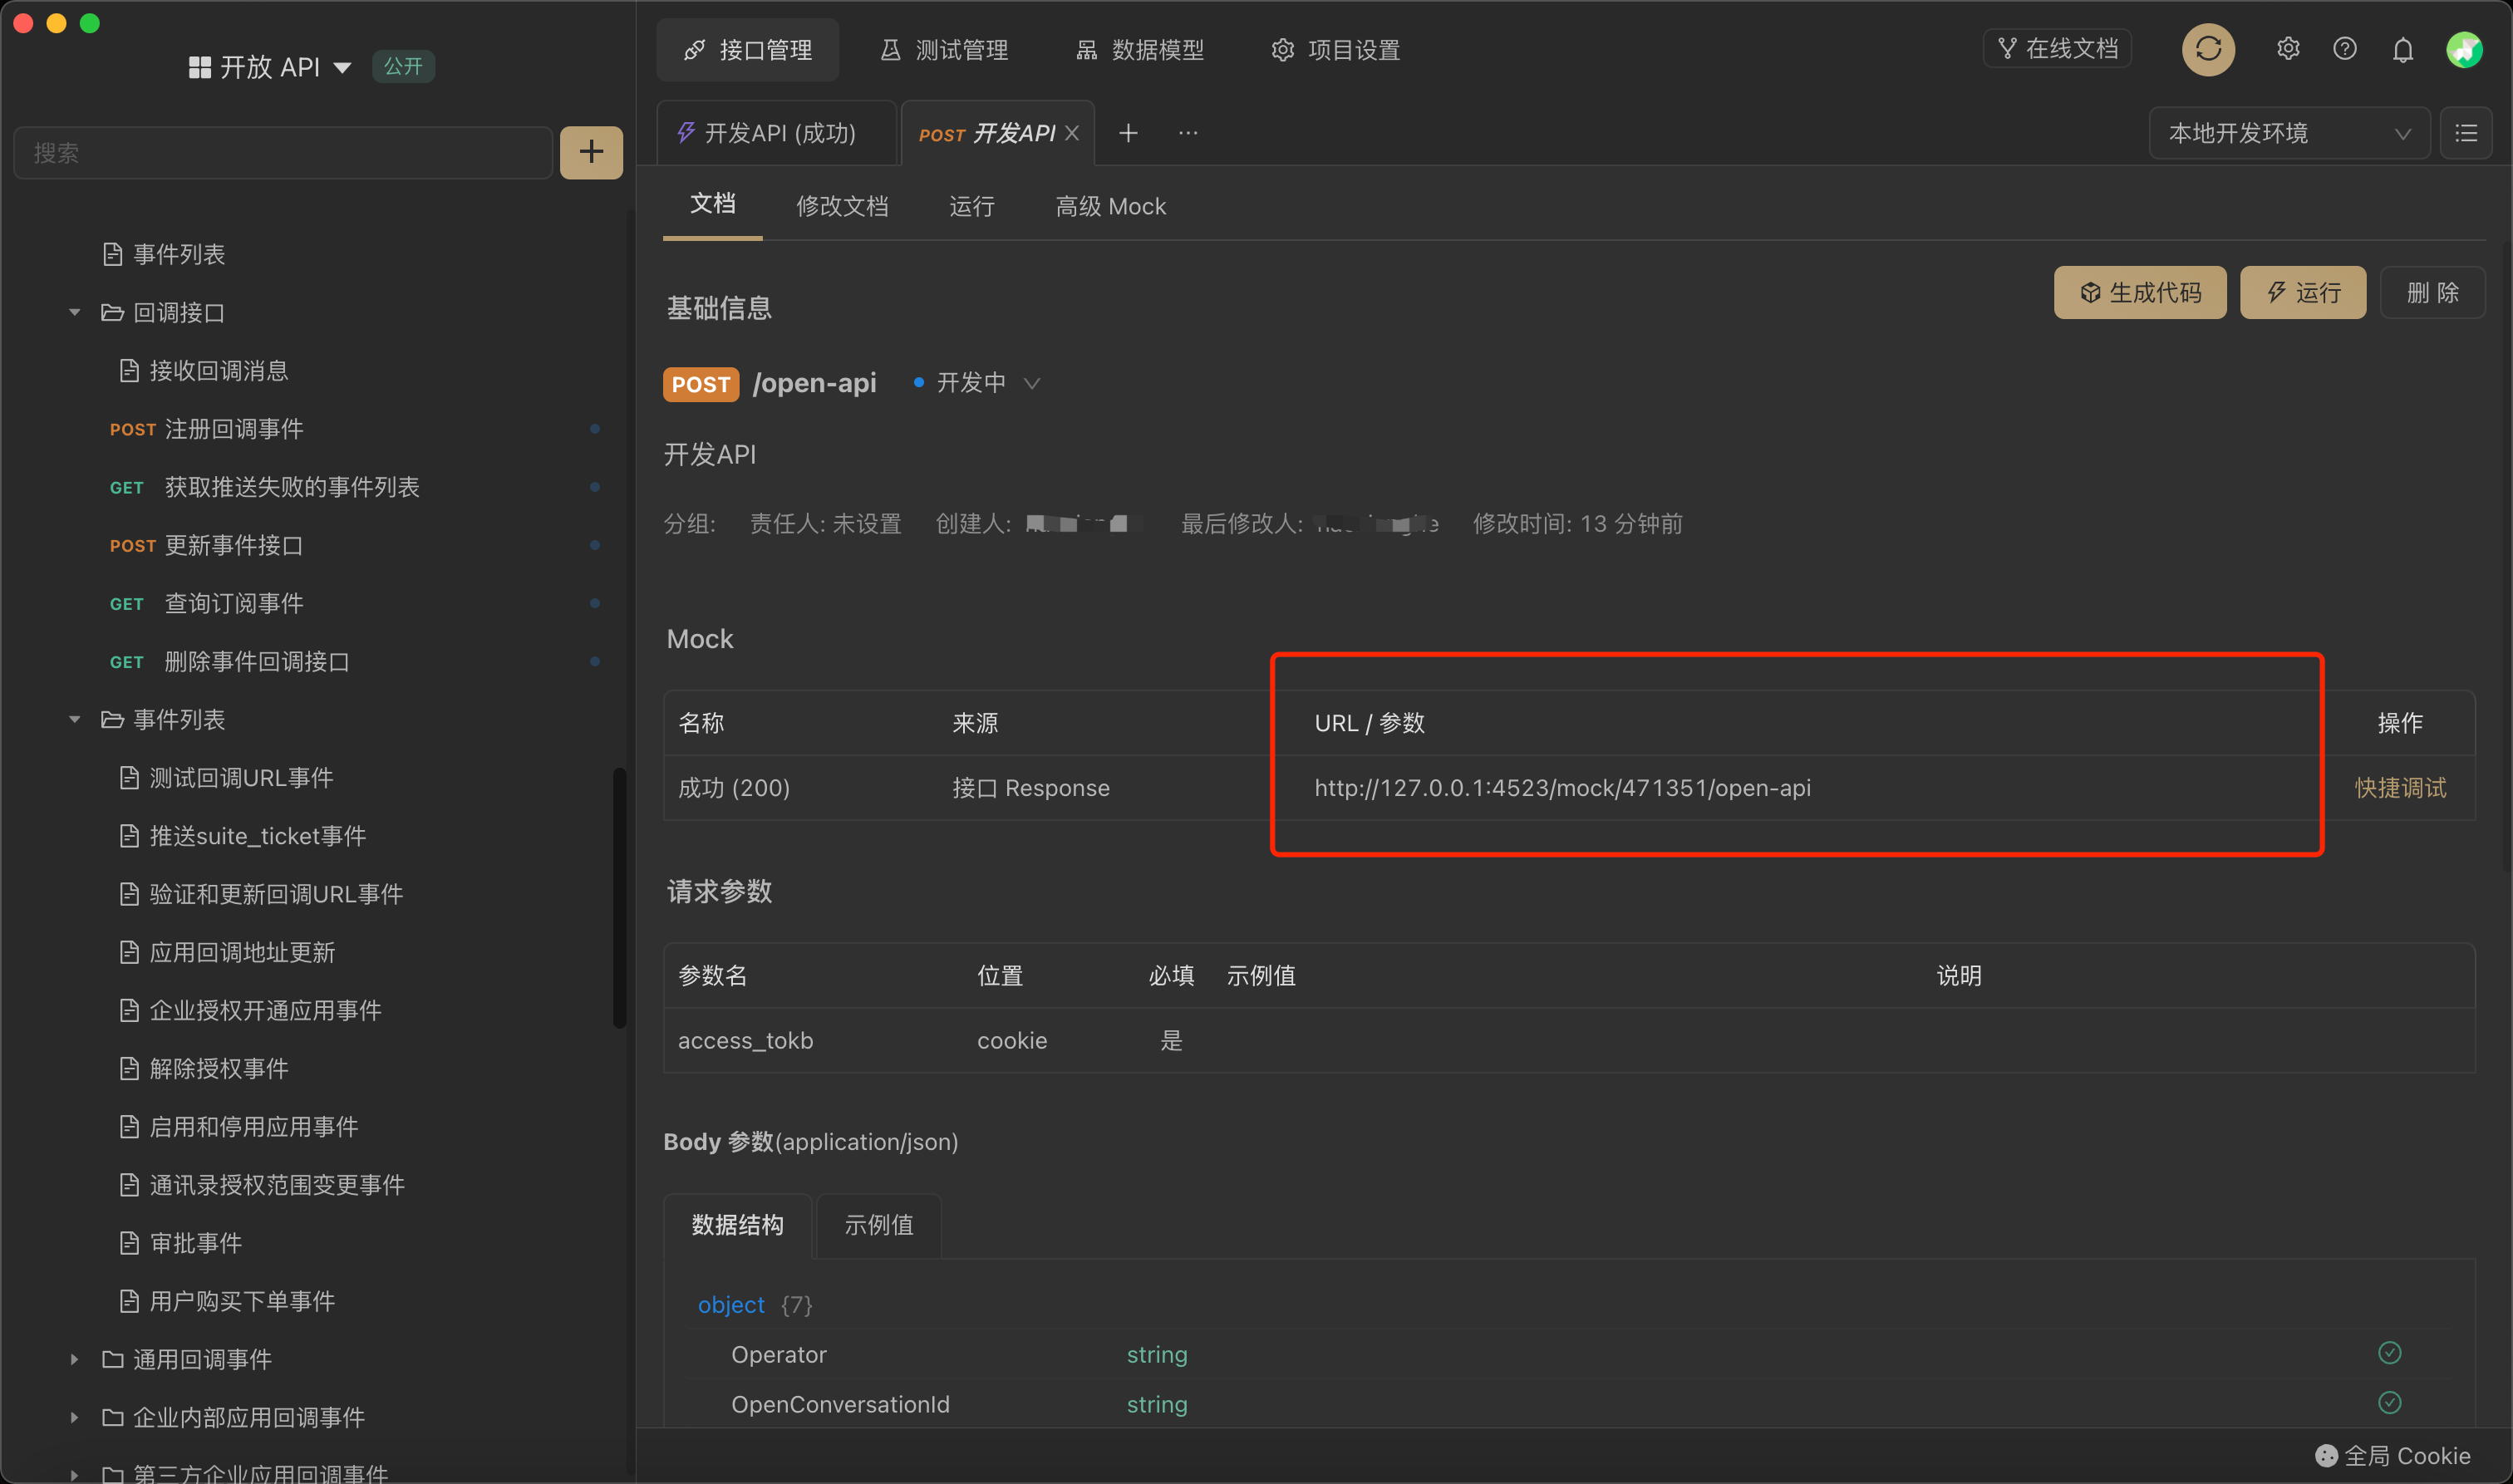This screenshot has width=2513, height=1484.
Task: Click the 快捷调试 link
Action: [x=2400, y=788]
